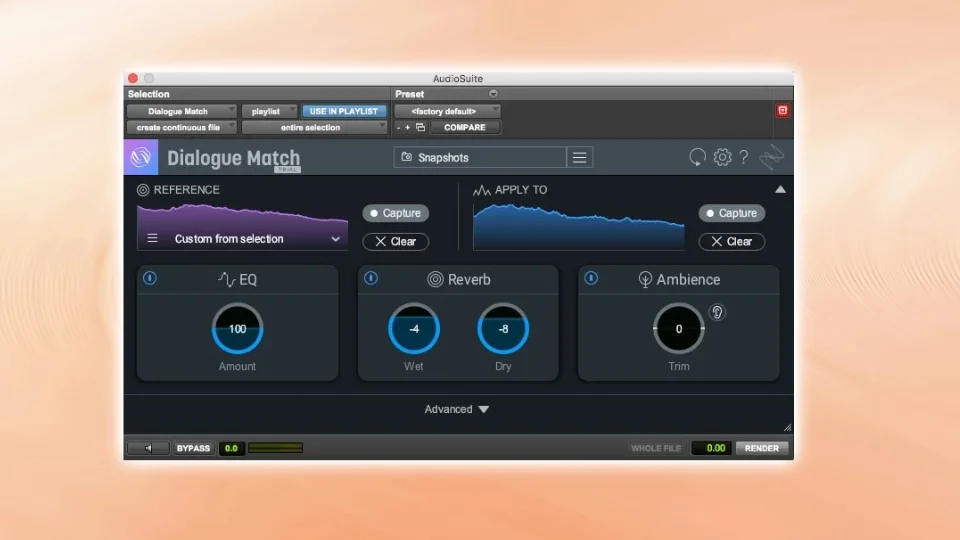
Task: Click the Ambience Trim knob
Action: click(x=678, y=329)
